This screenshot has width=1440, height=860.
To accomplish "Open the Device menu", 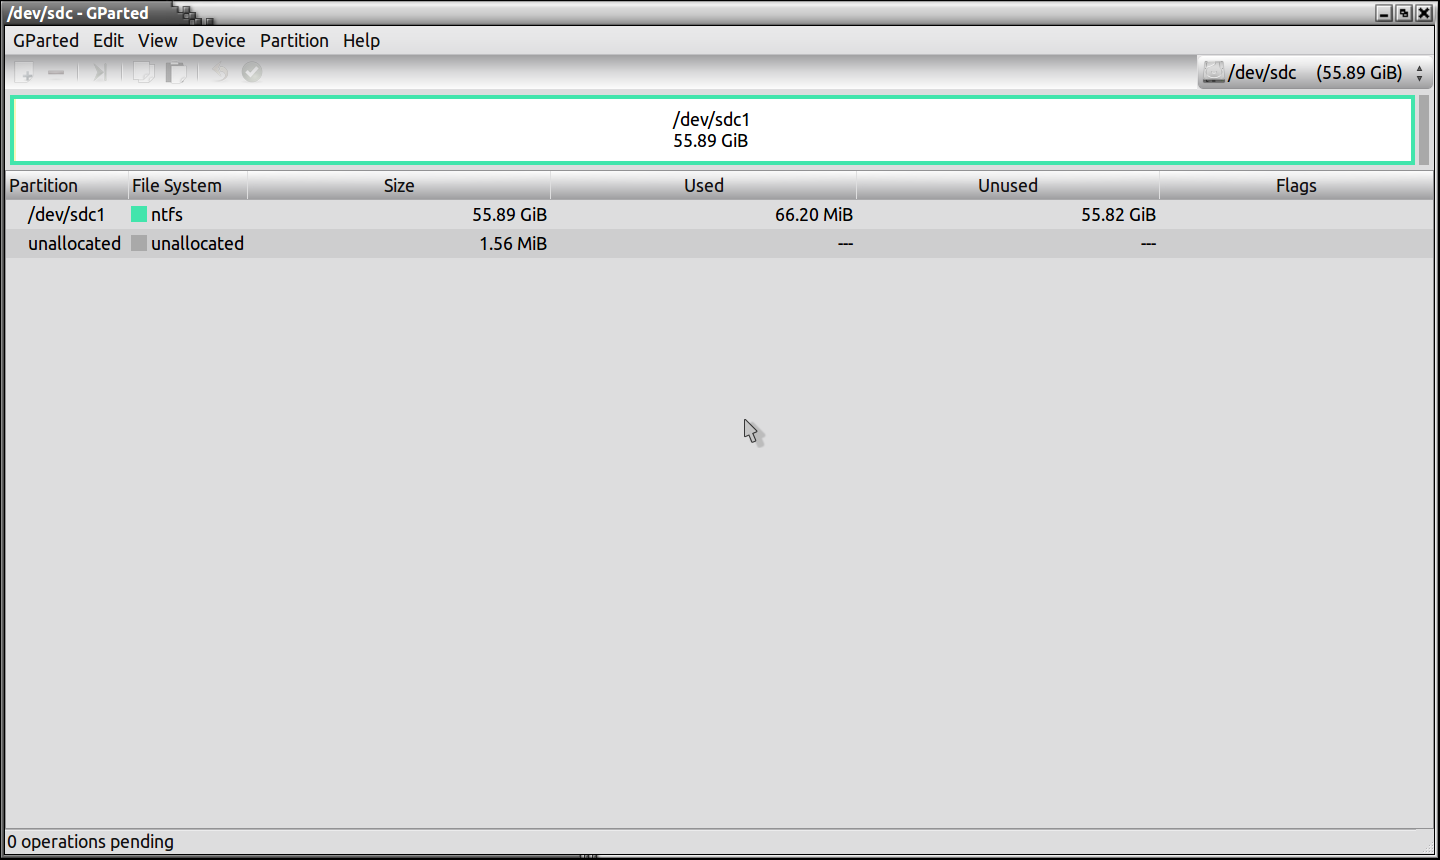I will (x=219, y=41).
